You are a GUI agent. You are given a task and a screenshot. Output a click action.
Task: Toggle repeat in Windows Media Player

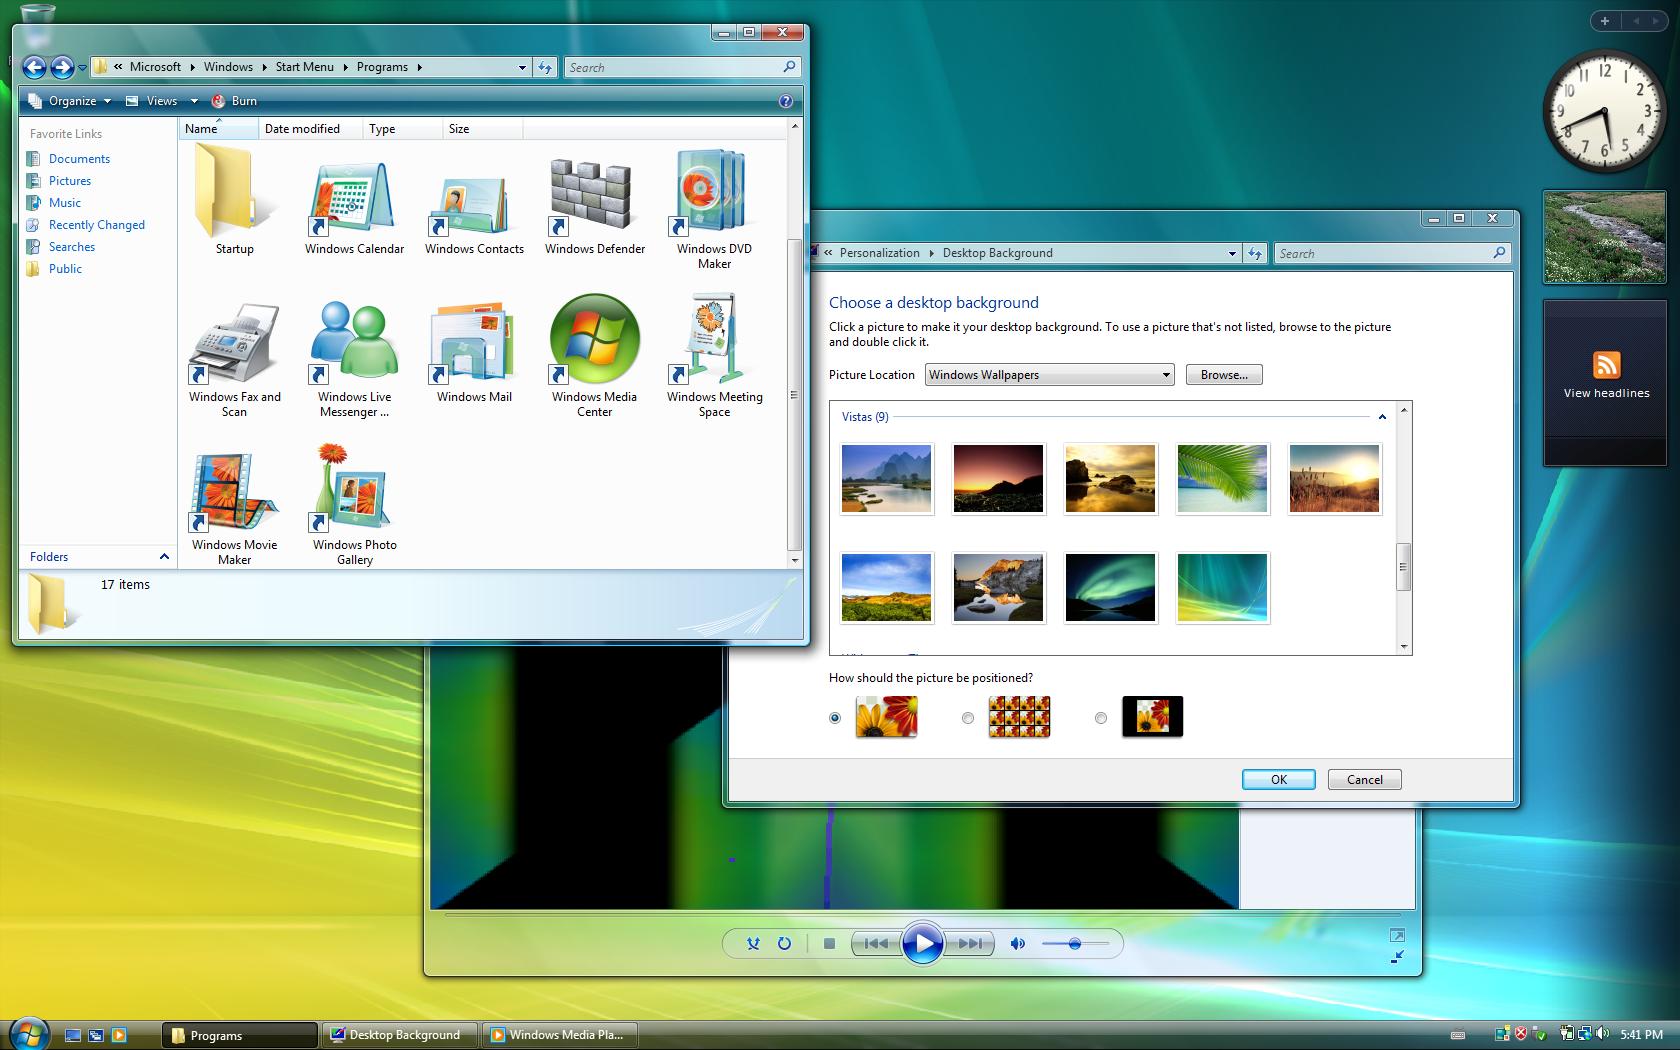click(x=784, y=943)
